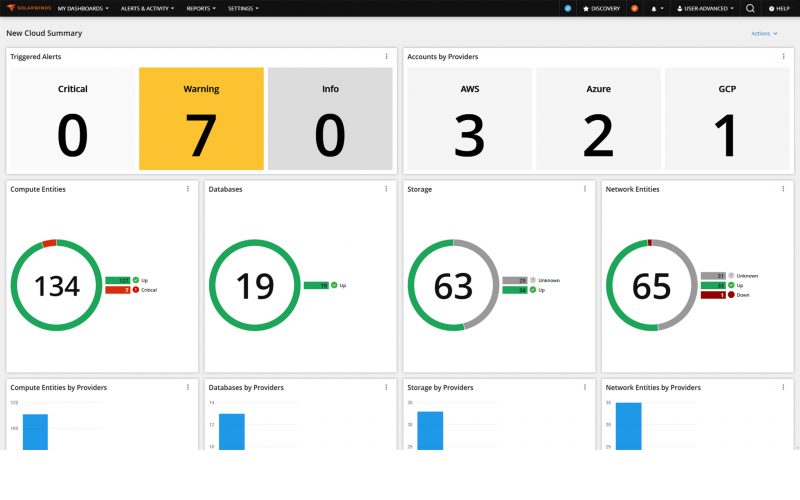Click the blue round status icon in top bar
This screenshot has width=800, height=500.
tap(567, 8)
